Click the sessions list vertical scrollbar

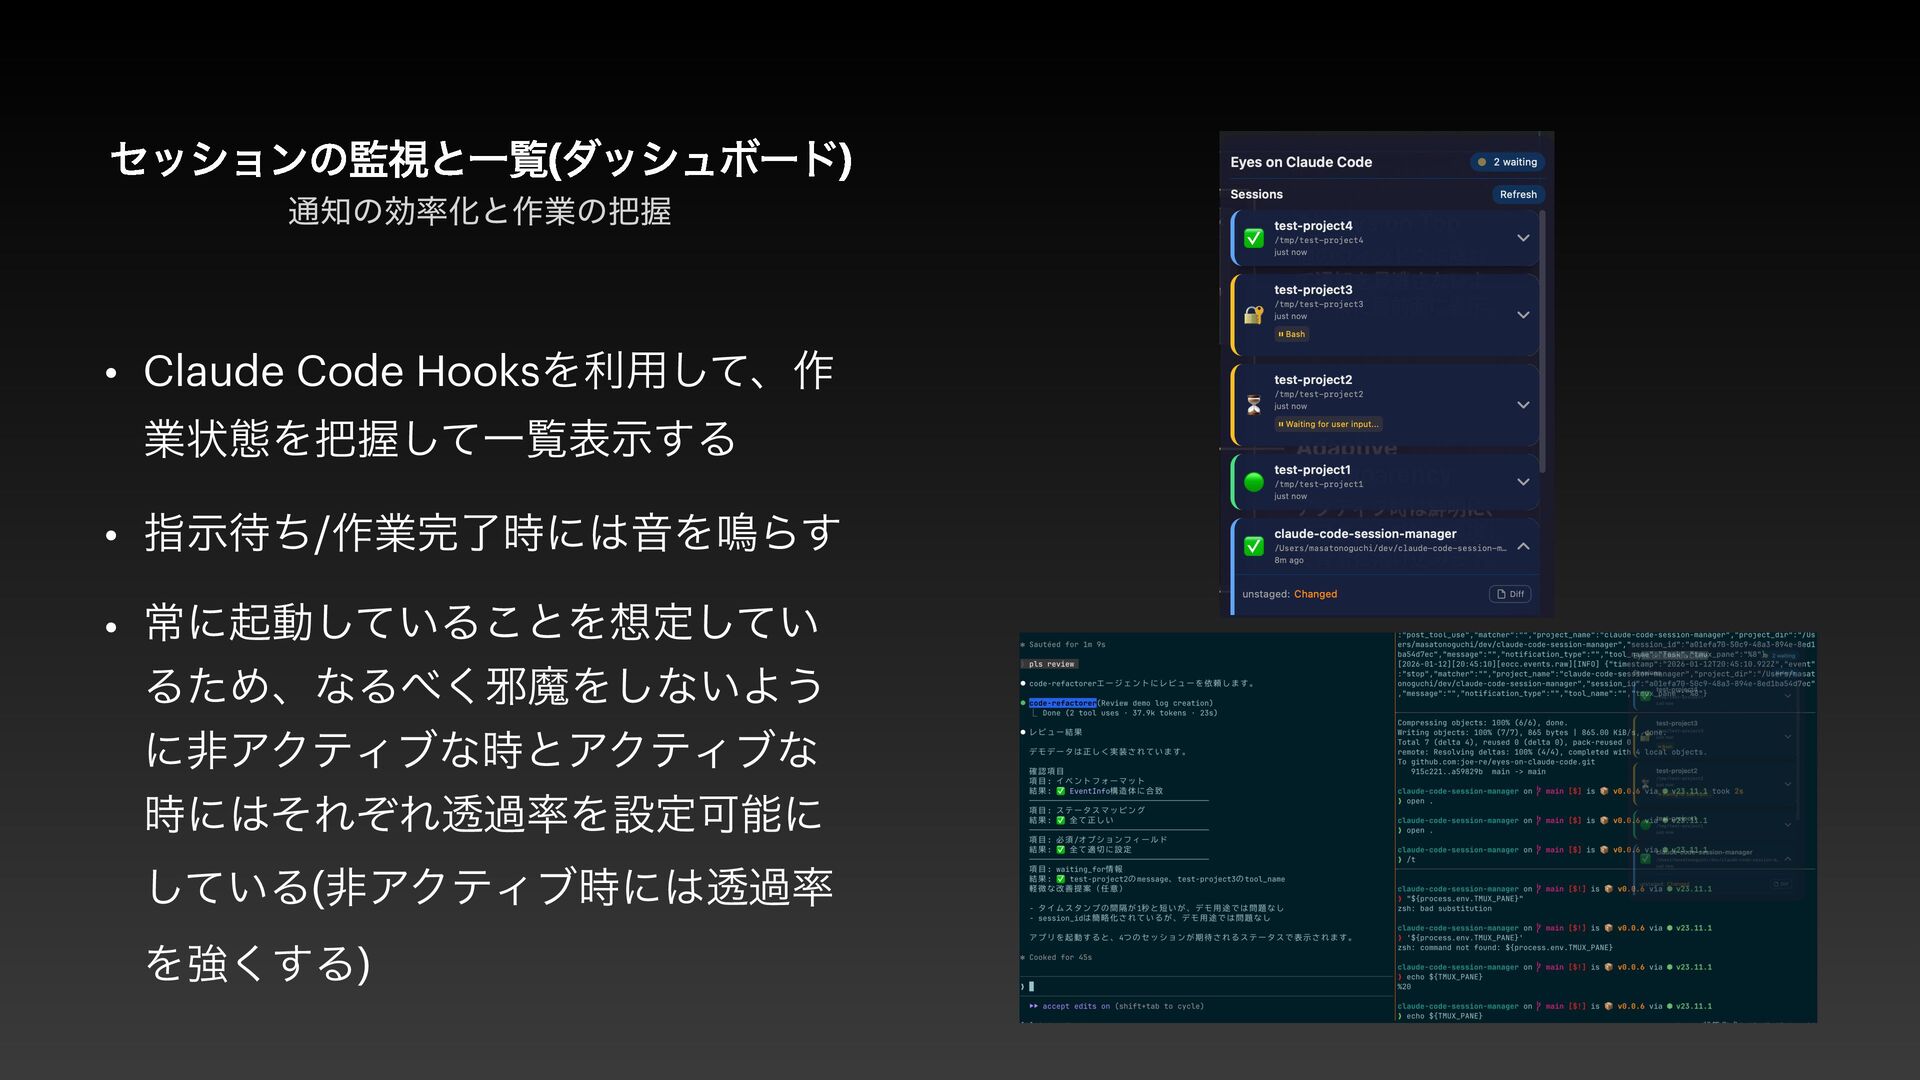[1543, 340]
